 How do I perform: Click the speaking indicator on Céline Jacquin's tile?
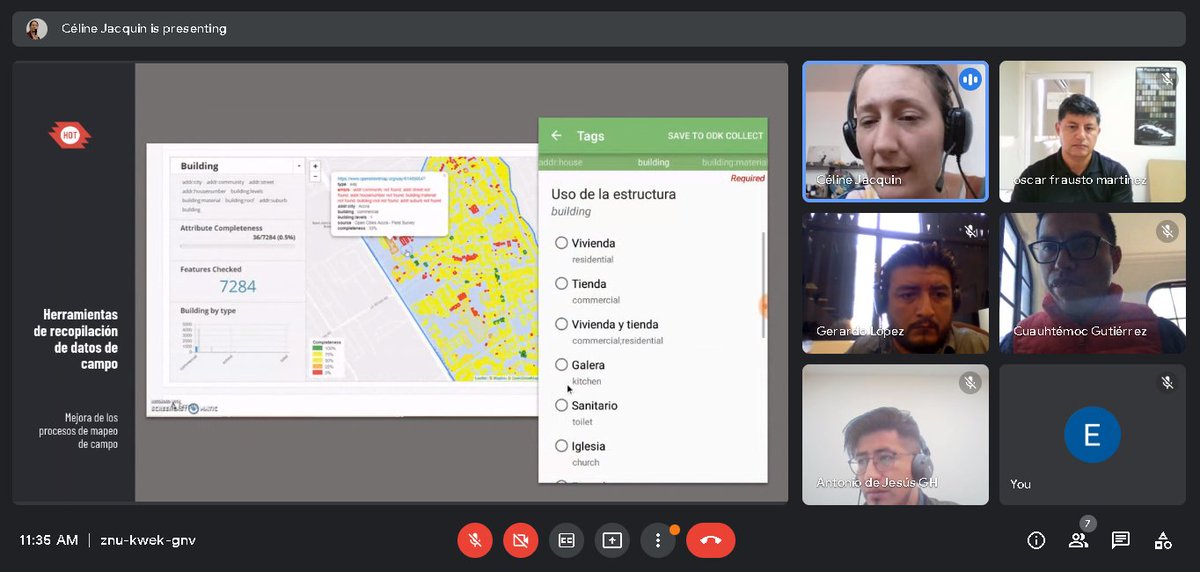(x=969, y=79)
